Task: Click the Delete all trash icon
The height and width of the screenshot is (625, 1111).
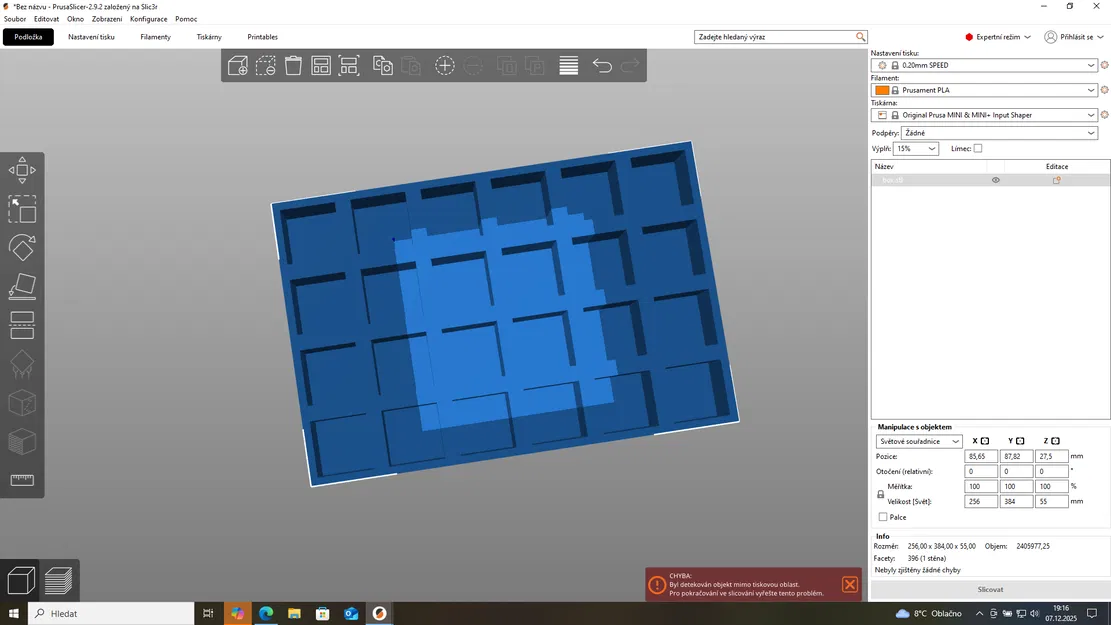Action: [x=293, y=65]
